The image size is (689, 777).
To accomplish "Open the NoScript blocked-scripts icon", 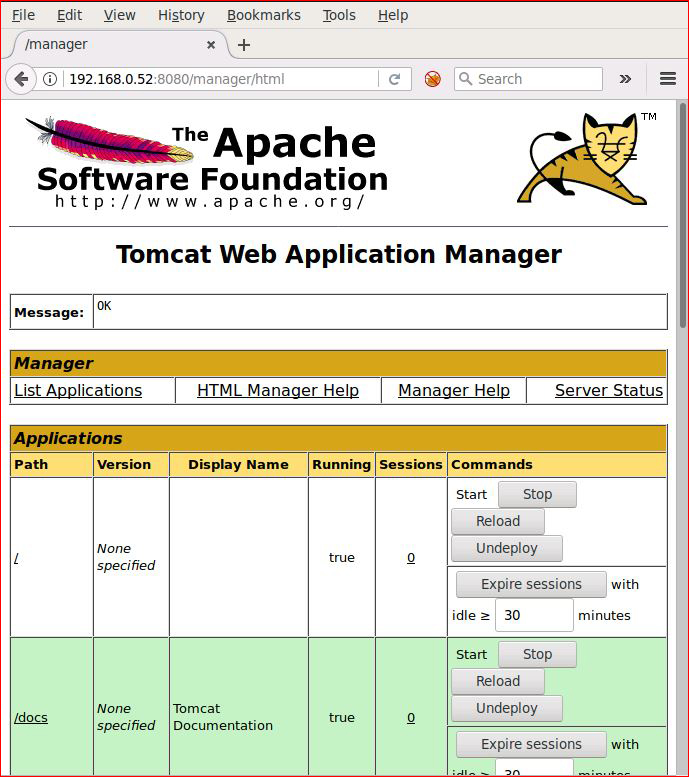I will coord(432,79).
